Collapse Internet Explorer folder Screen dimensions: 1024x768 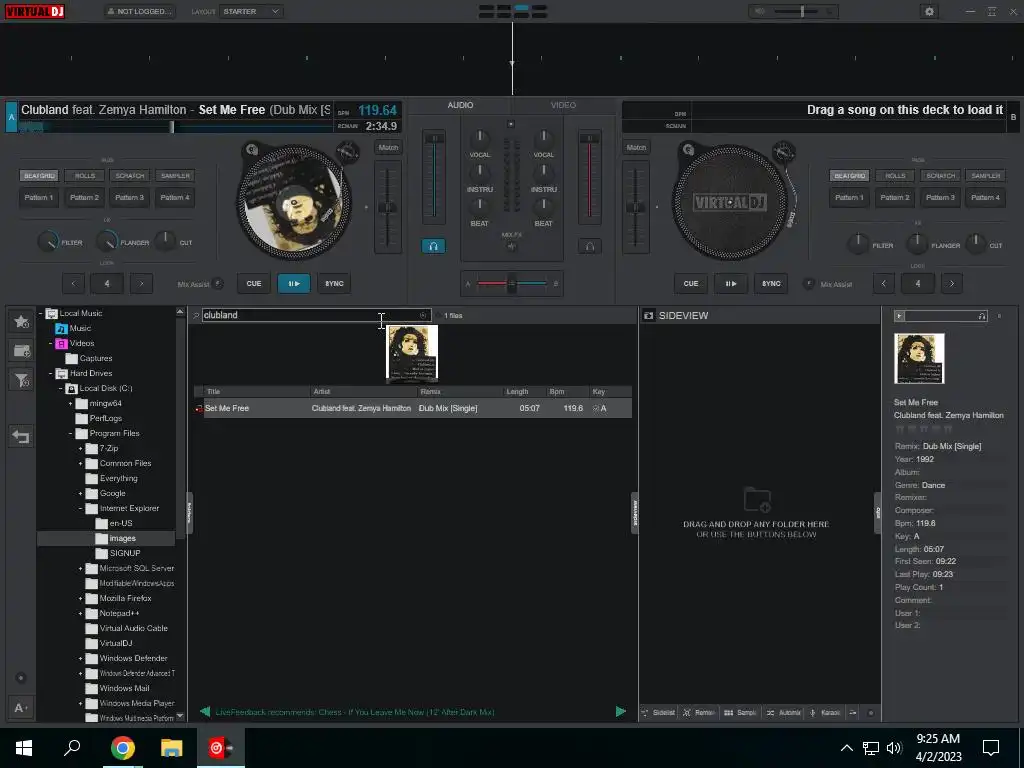coord(81,509)
